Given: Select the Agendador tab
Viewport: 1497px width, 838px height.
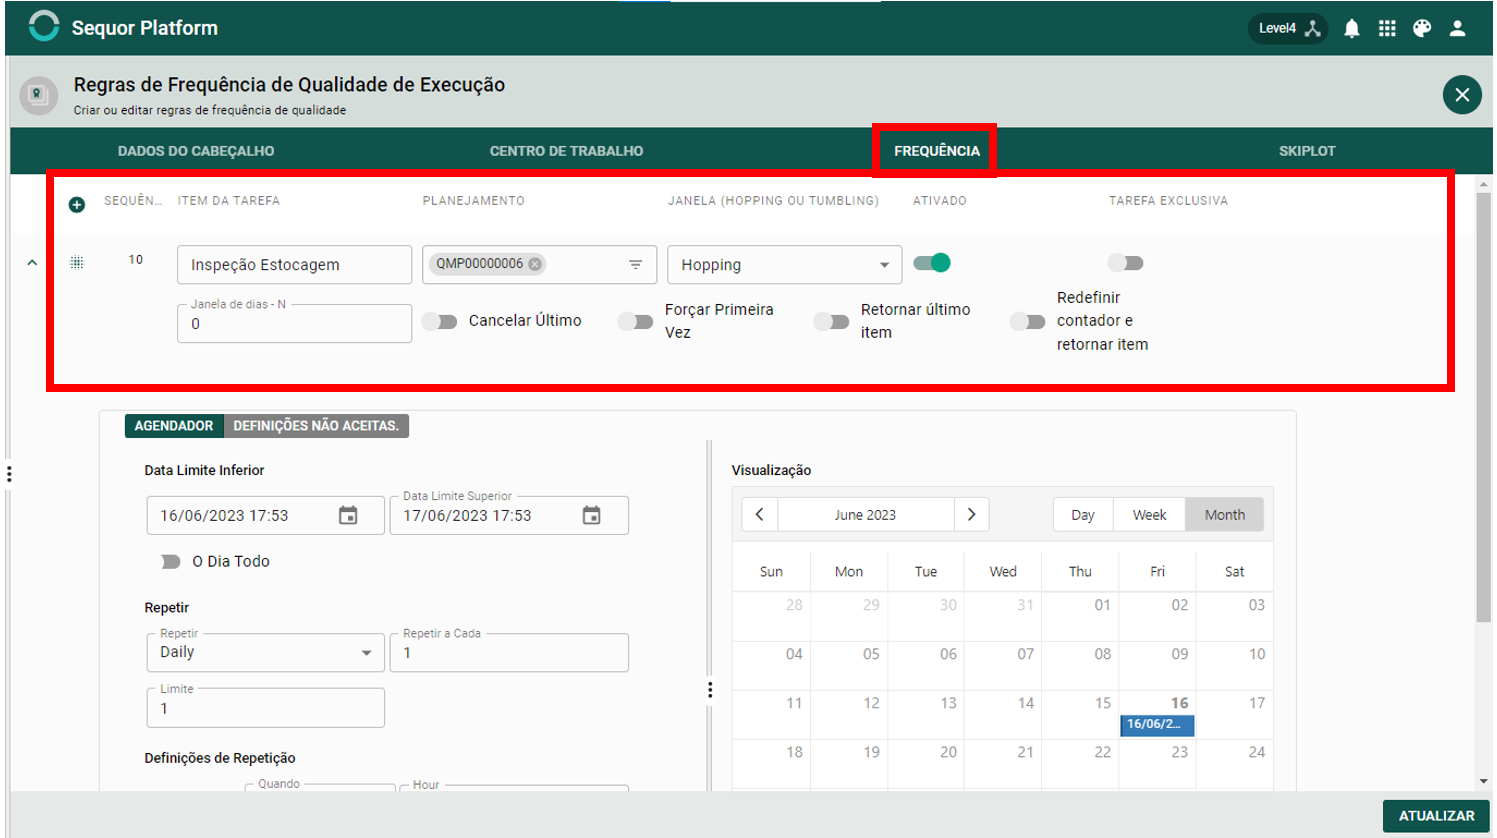Looking at the screenshot, I should tap(174, 426).
